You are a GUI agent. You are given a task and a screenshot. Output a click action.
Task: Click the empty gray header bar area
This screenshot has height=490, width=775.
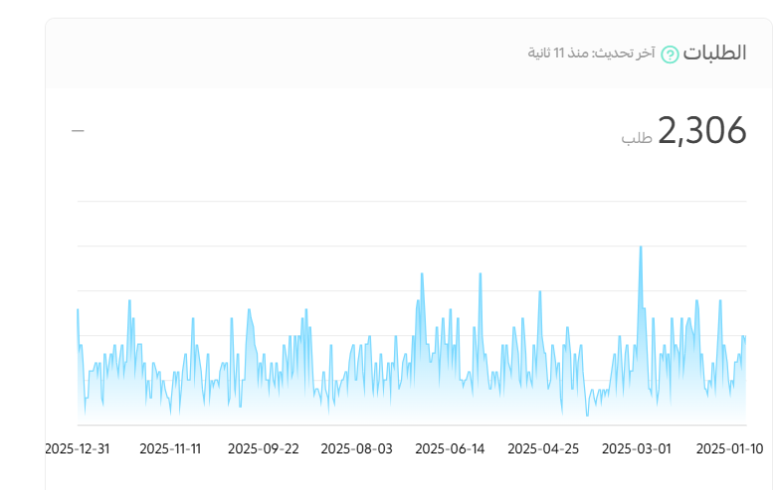300,53
